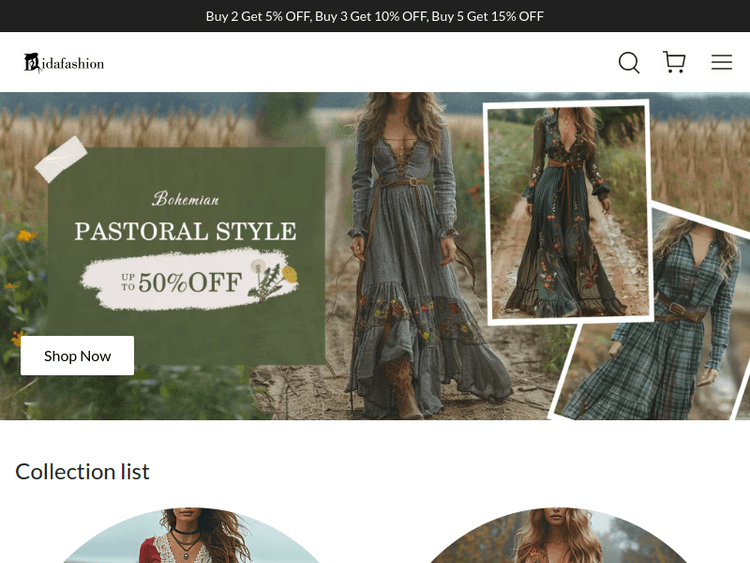Click the idafashion brand name text
Screen dimensions: 750x563
pyautogui.click(x=74, y=64)
